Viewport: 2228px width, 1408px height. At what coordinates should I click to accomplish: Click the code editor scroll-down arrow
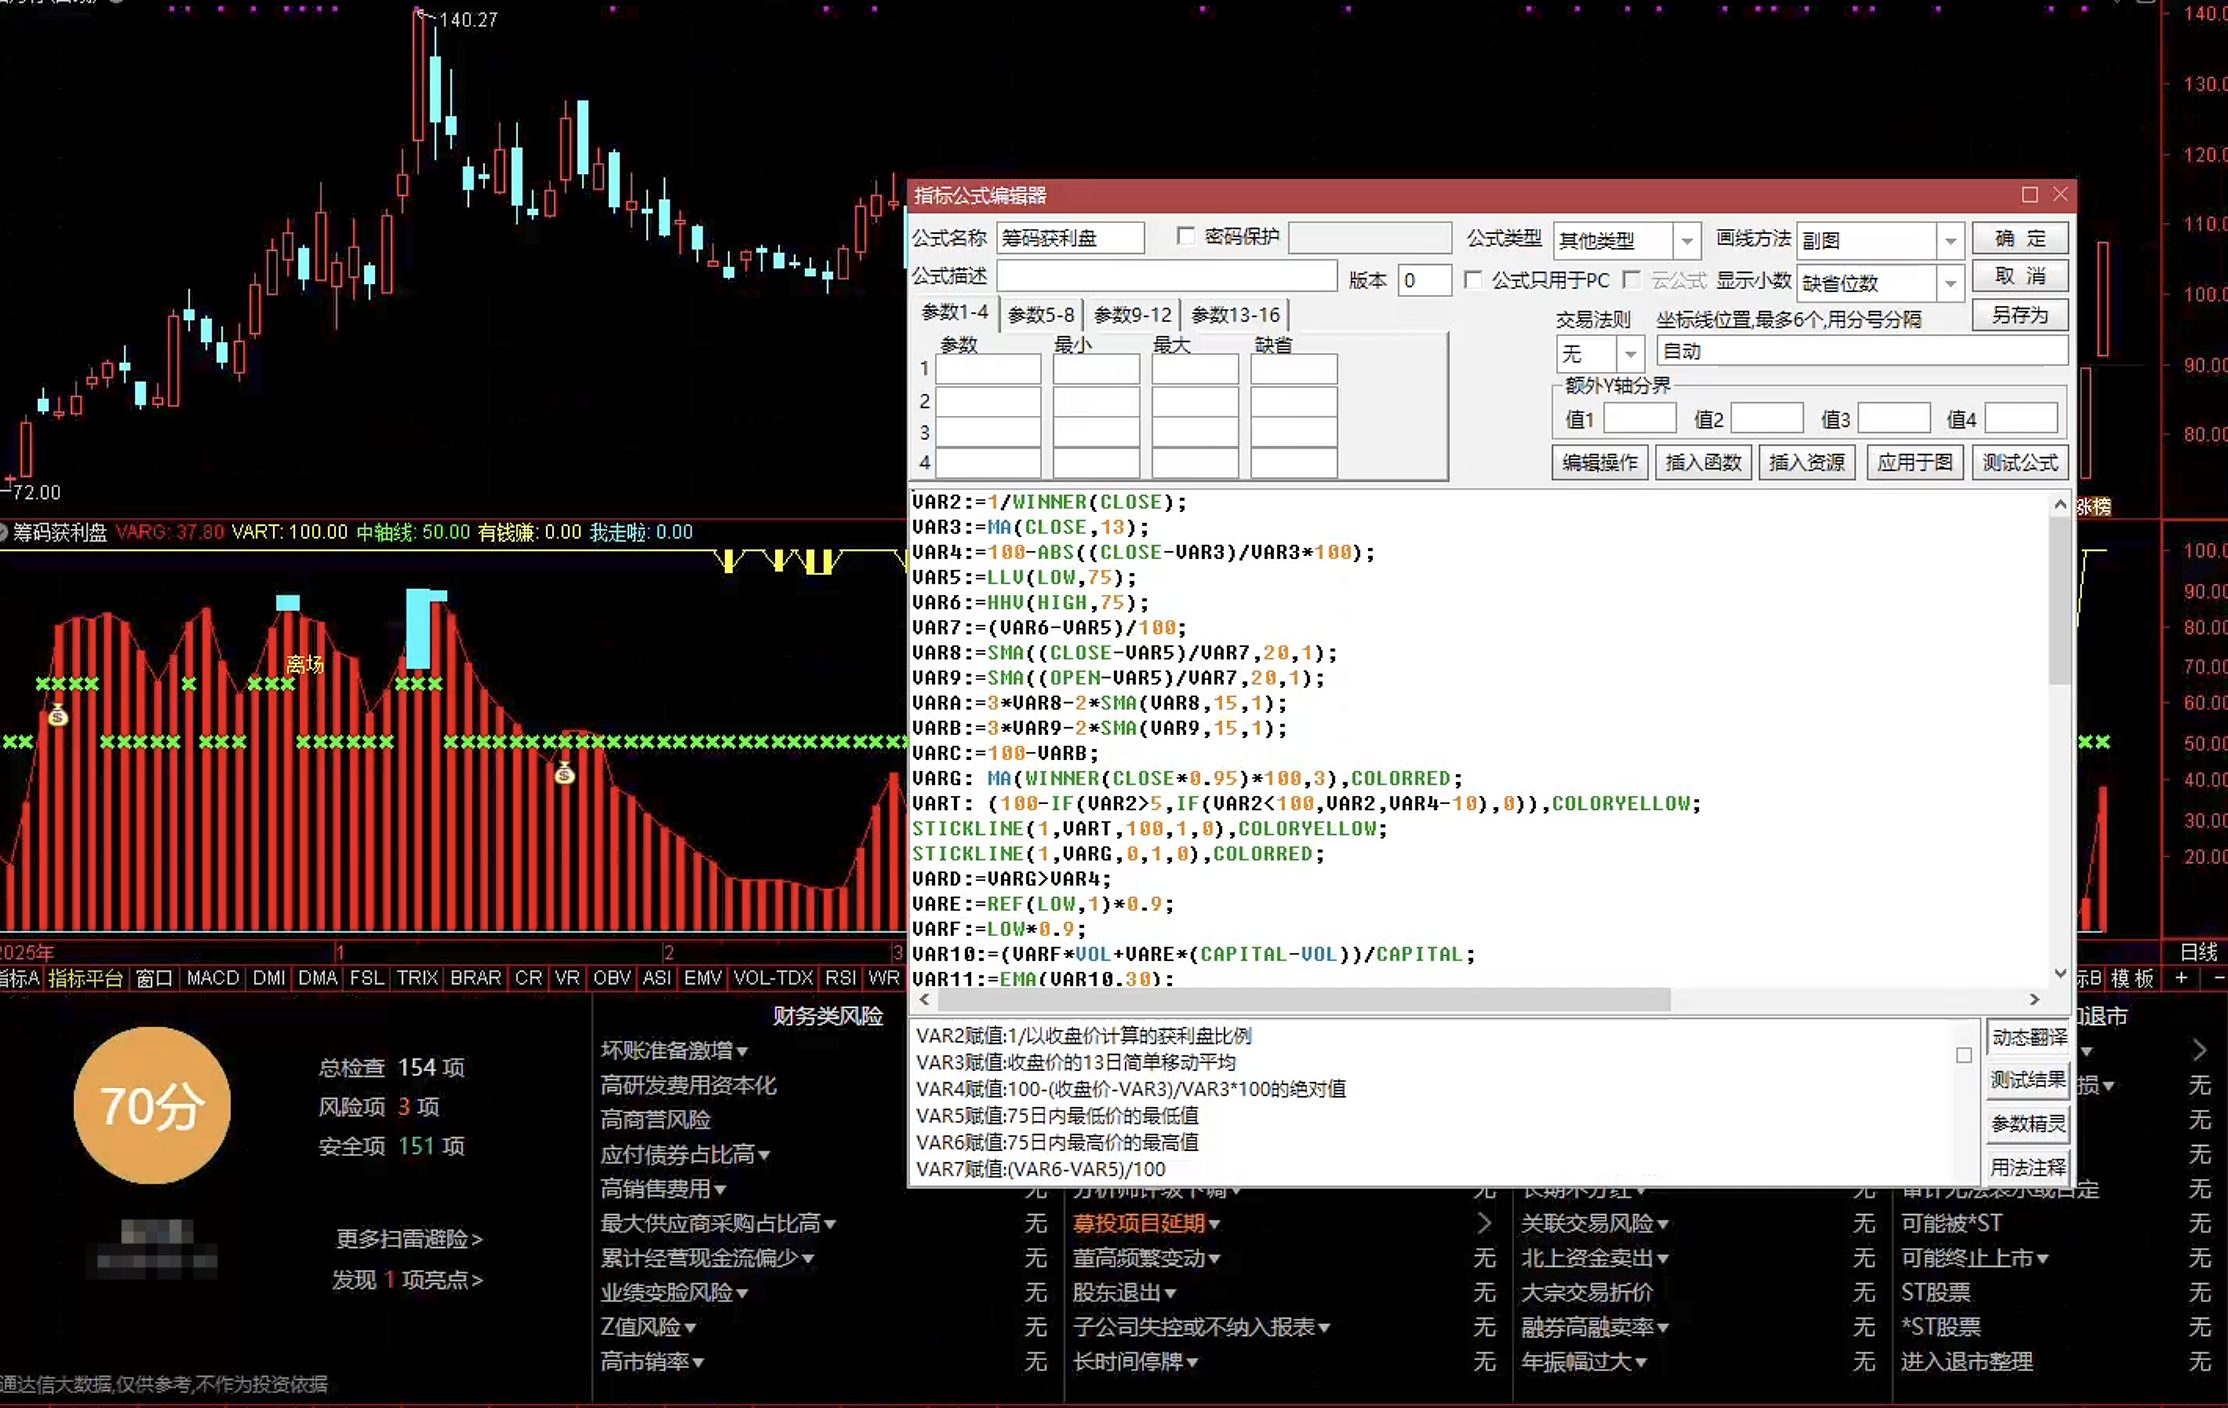[2060, 973]
